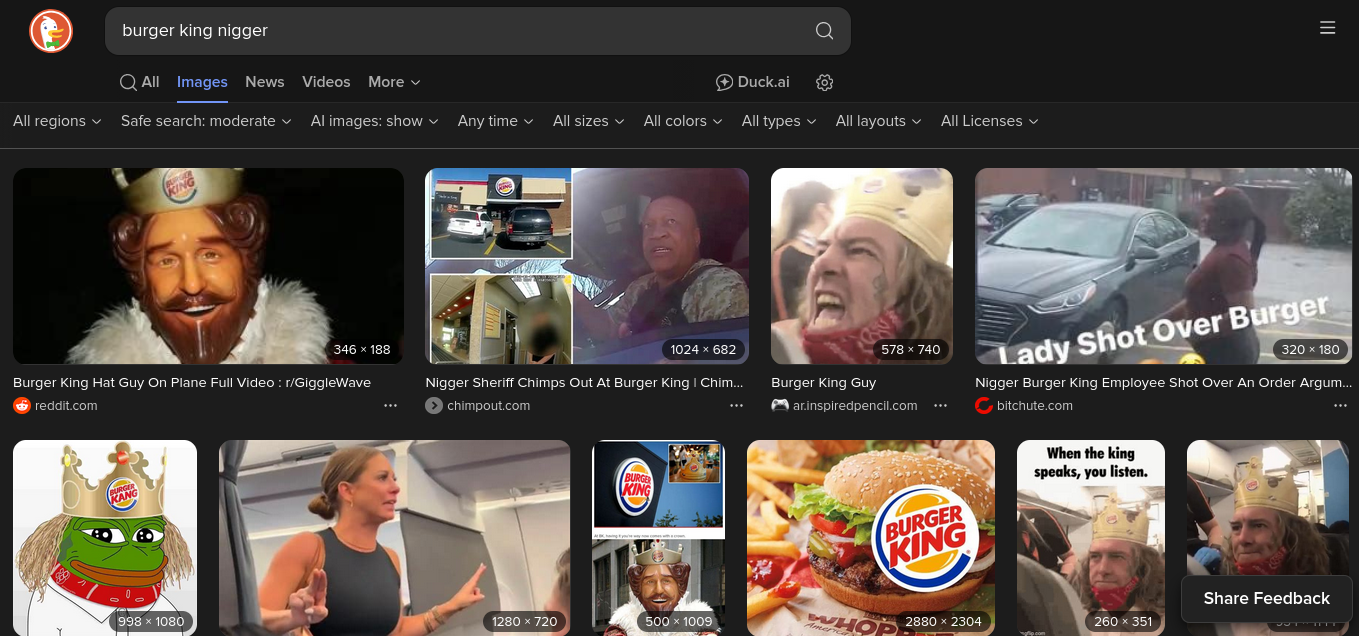Image resolution: width=1359 pixels, height=636 pixels.
Task: Expand the More search categories menu
Action: pos(394,82)
